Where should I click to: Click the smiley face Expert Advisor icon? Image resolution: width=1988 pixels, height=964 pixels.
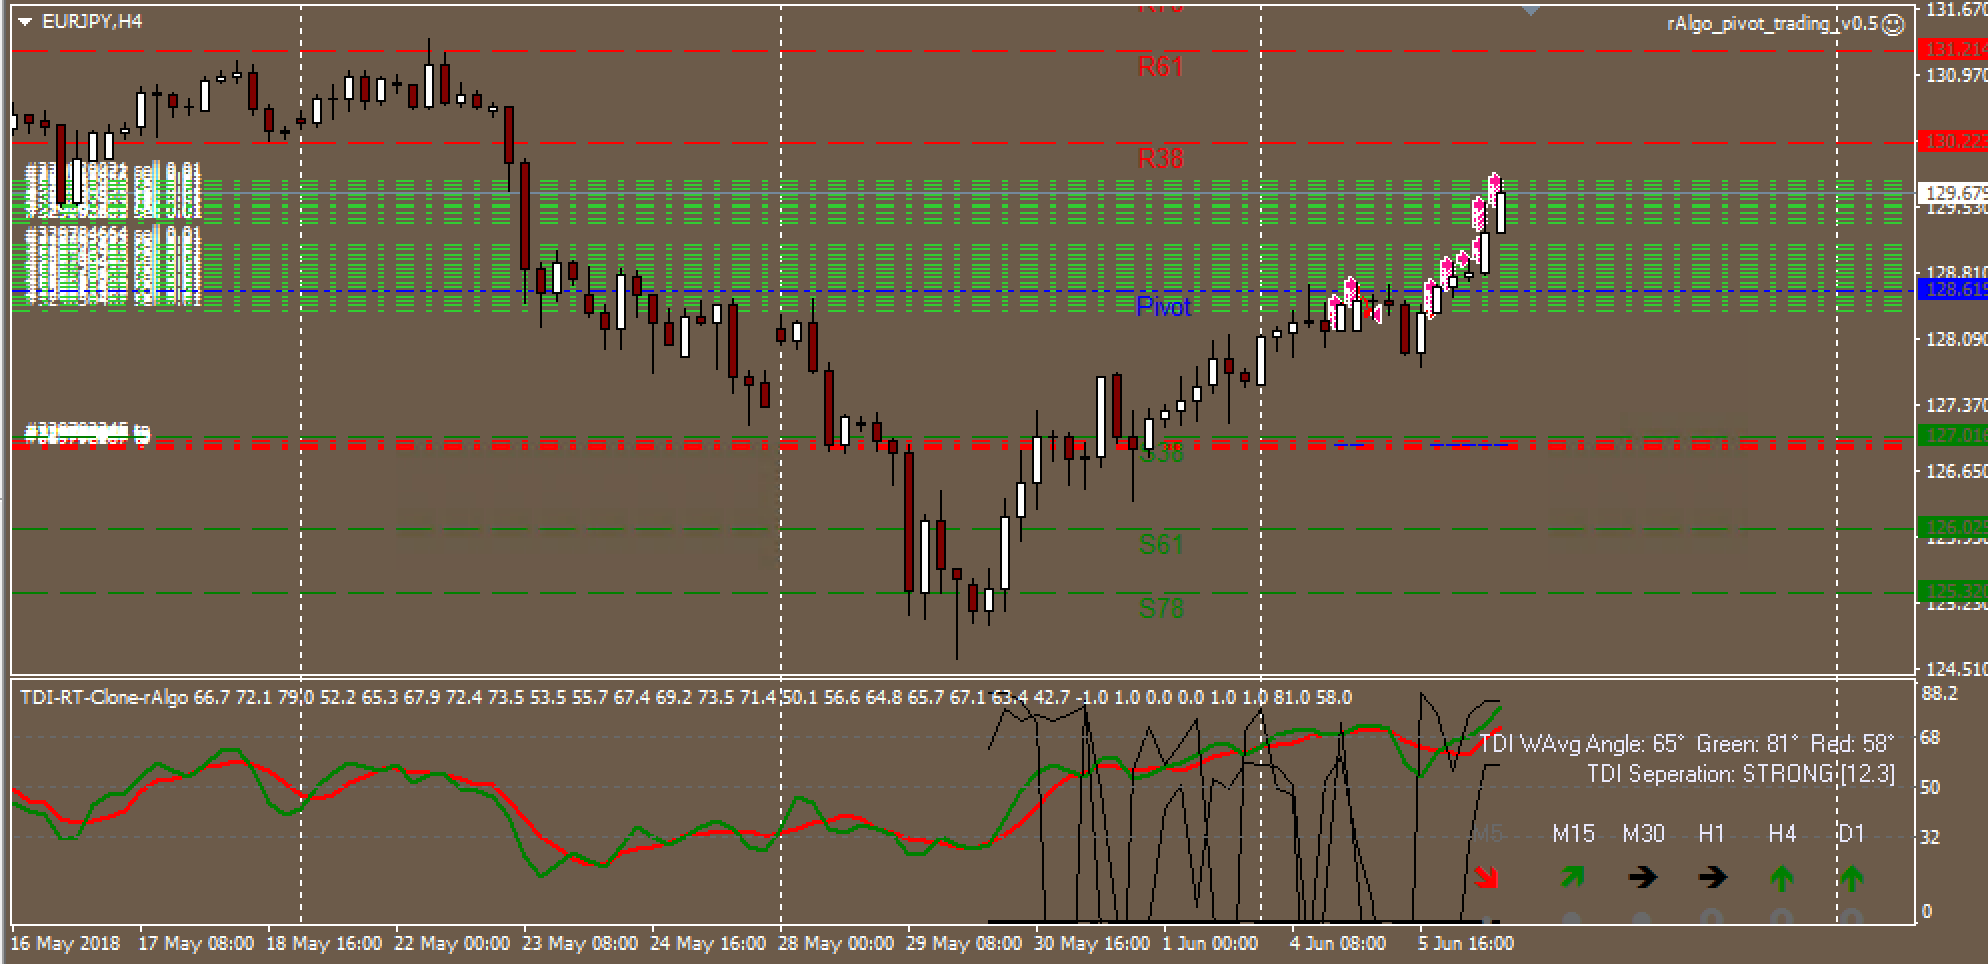pos(1893,25)
